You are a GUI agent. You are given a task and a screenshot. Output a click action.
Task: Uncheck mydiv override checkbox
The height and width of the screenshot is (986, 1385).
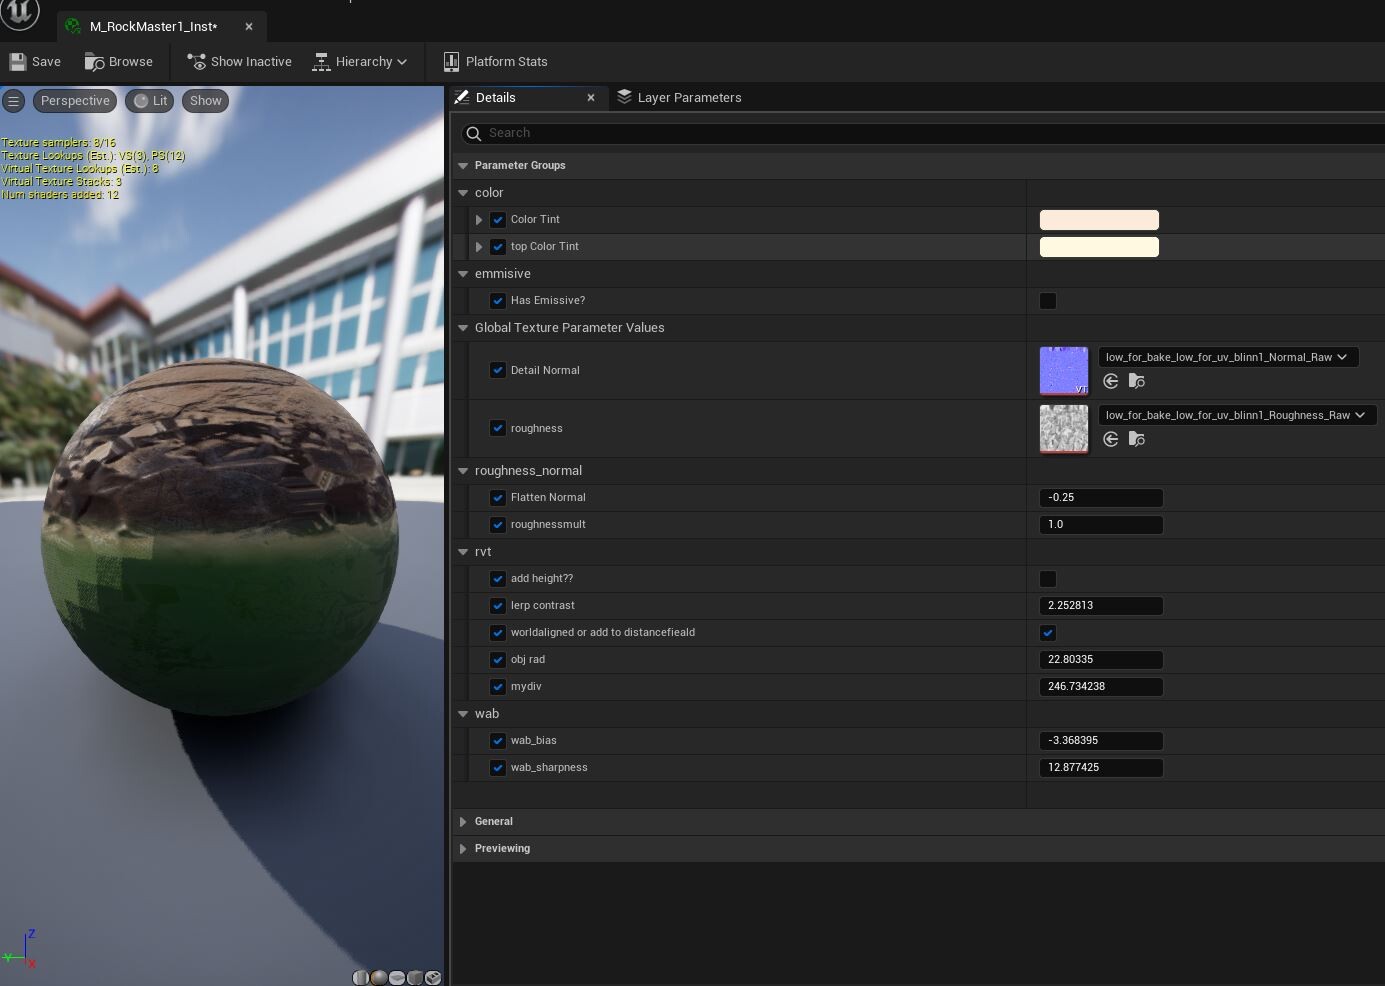click(498, 687)
